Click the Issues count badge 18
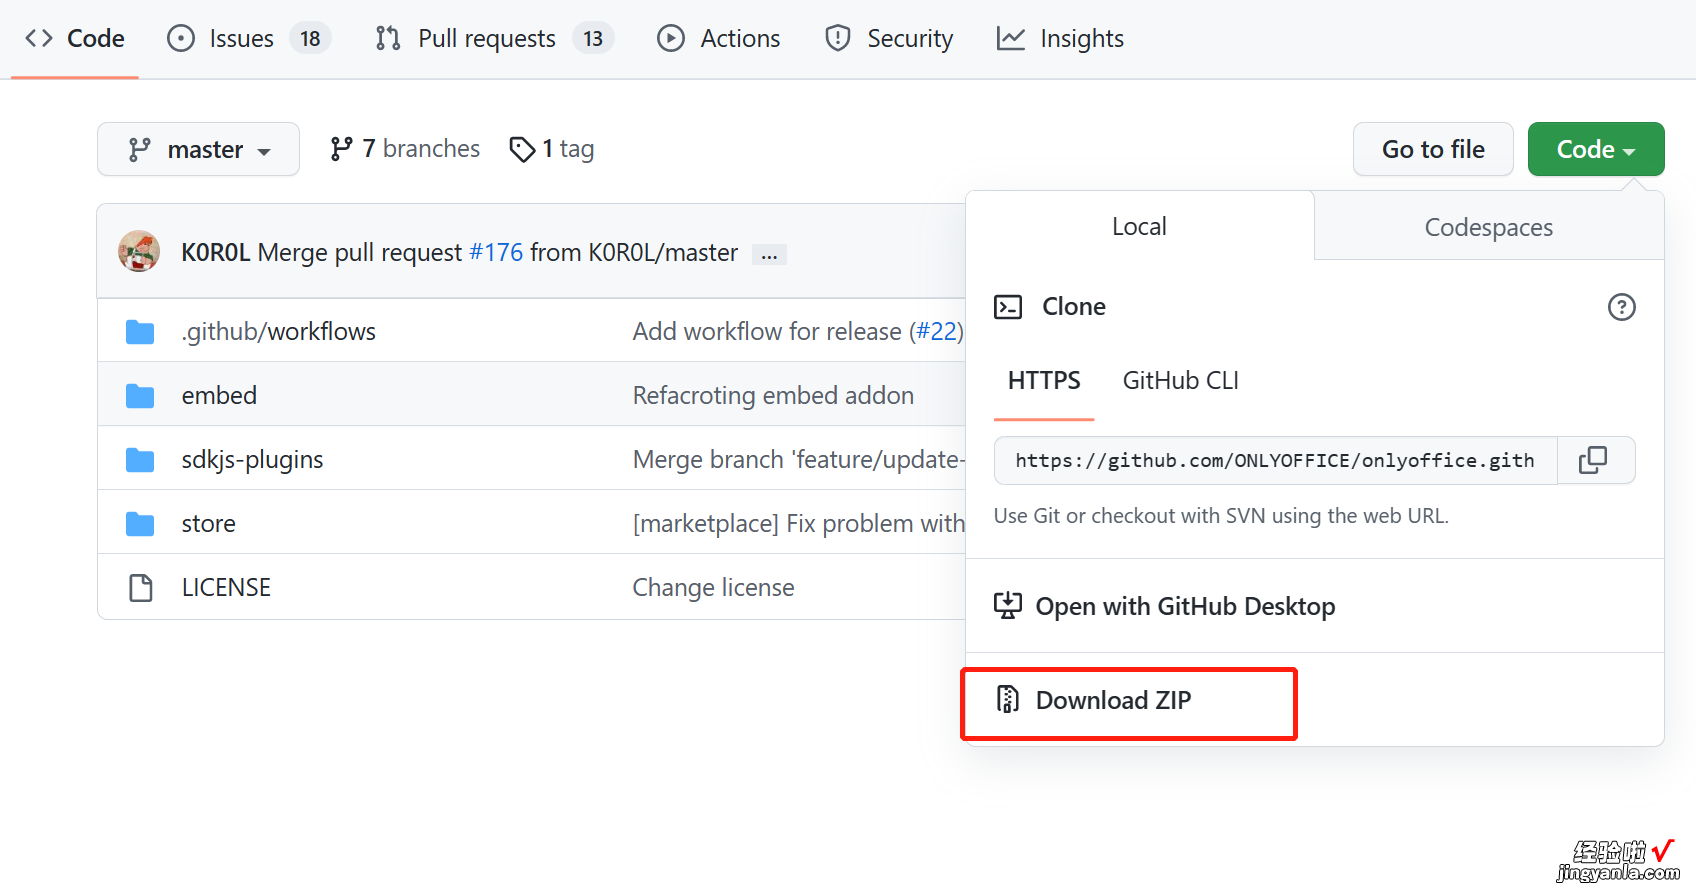 [x=310, y=39]
